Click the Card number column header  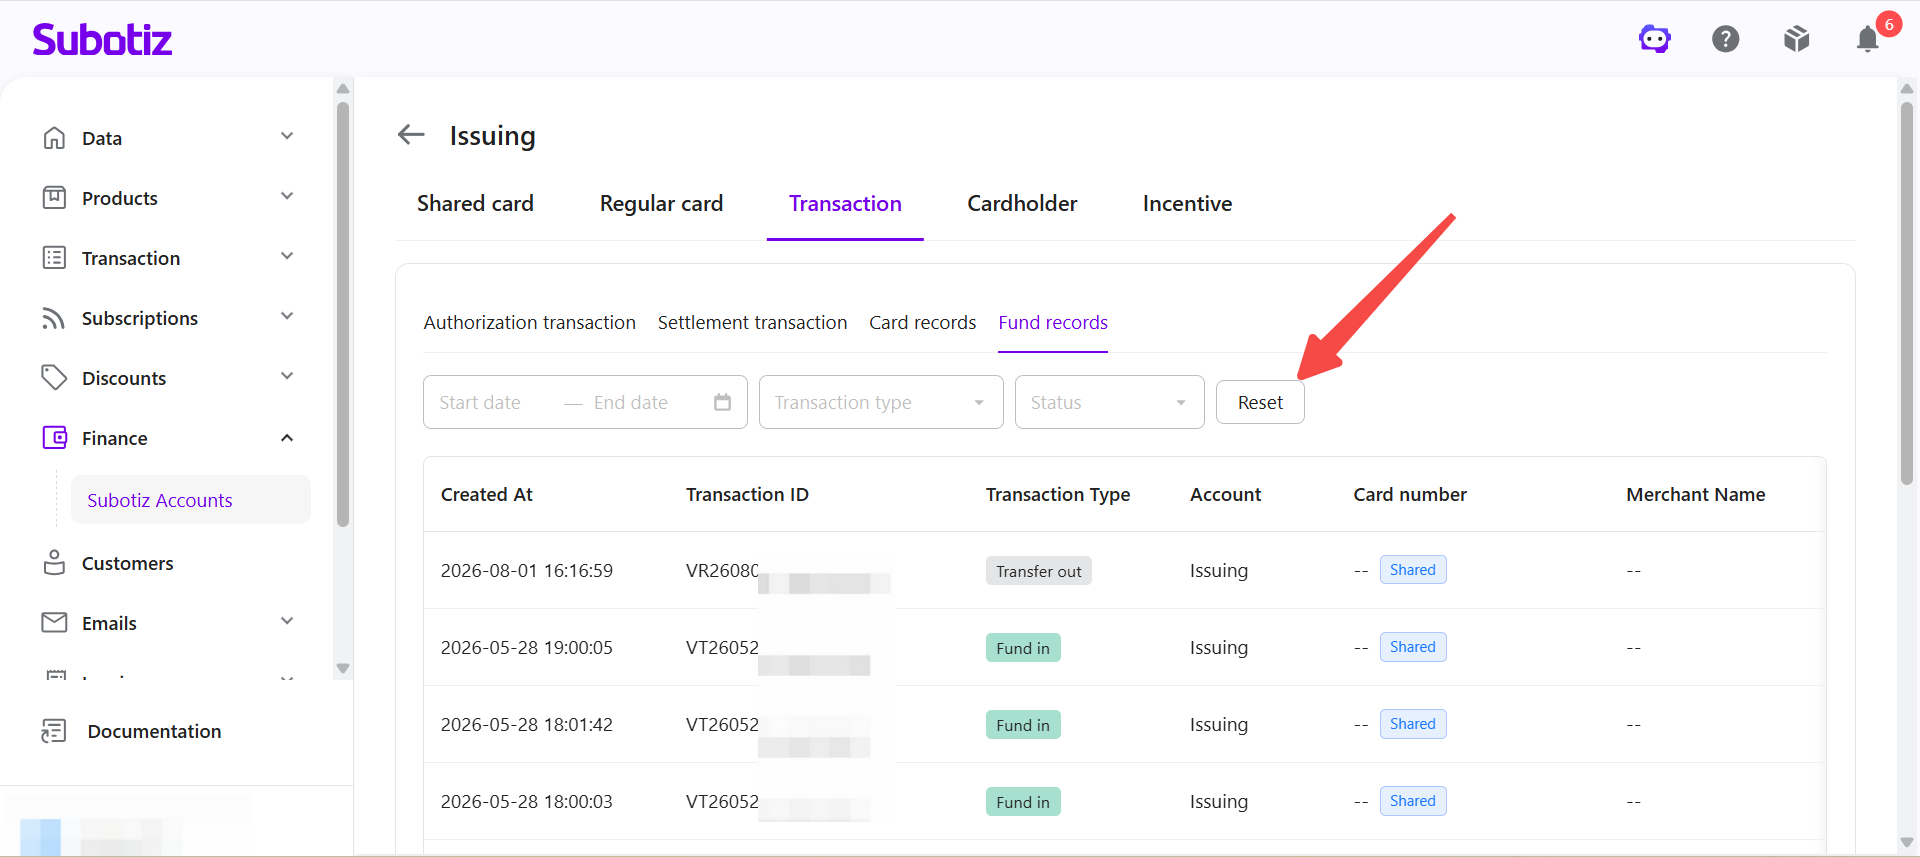click(1410, 494)
